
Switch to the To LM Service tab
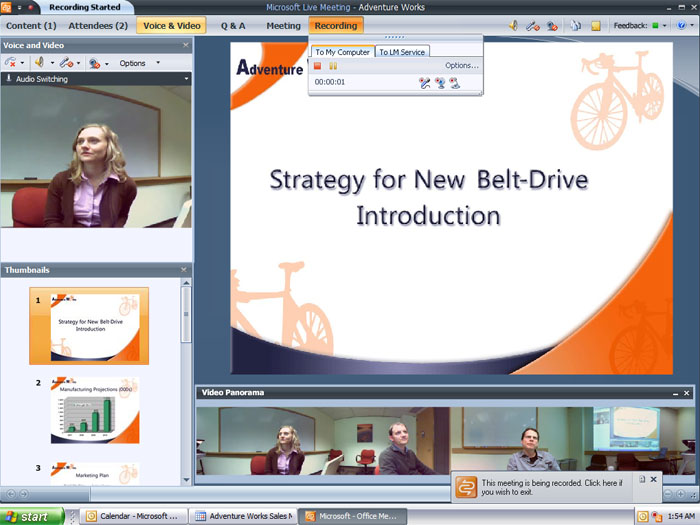click(x=402, y=52)
